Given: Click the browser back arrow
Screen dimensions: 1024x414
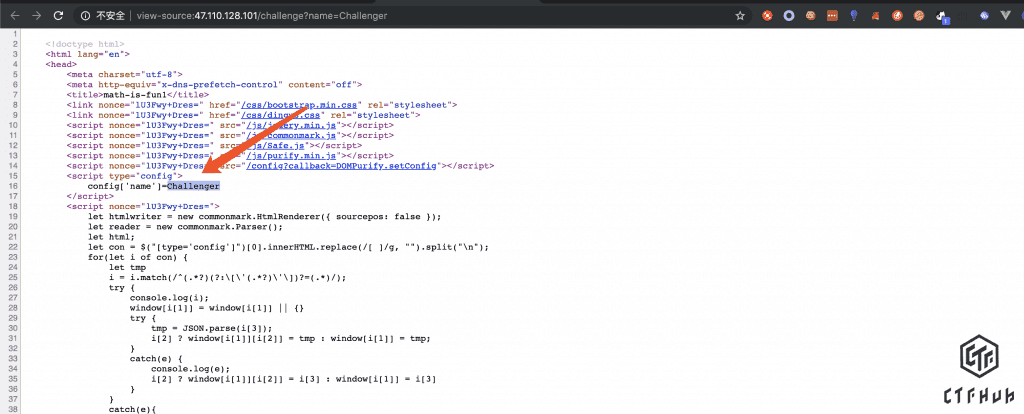Looking at the screenshot, I should pos(12,16).
